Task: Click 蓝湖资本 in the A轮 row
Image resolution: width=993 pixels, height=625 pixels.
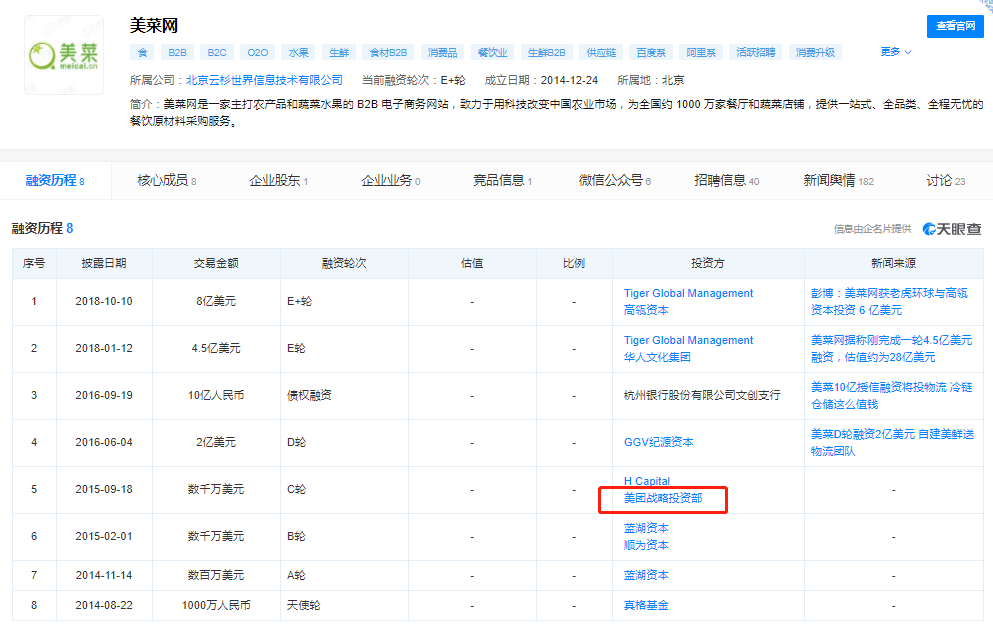Action: pos(646,575)
